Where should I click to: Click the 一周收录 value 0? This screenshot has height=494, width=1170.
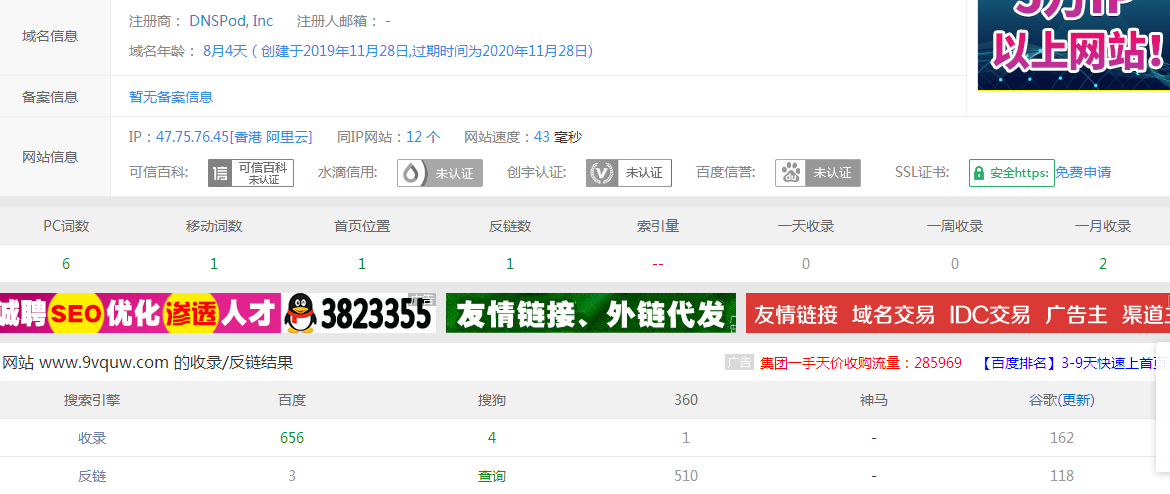tap(954, 263)
